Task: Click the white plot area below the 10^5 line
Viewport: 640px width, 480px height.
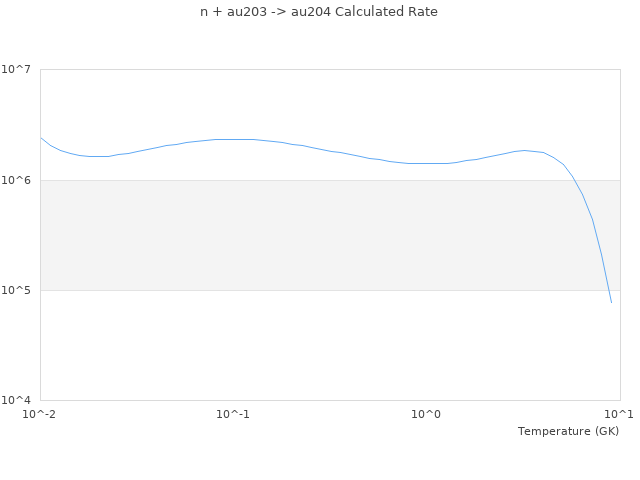Action: pyautogui.click(x=300, y=345)
